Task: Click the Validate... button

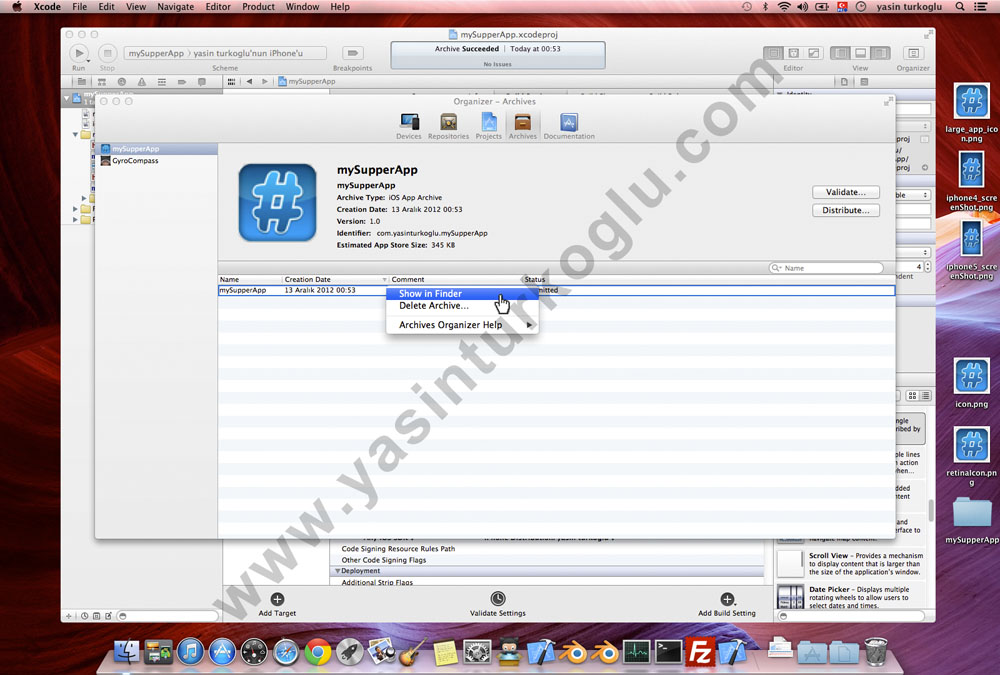Action: [x=846, y=192]
